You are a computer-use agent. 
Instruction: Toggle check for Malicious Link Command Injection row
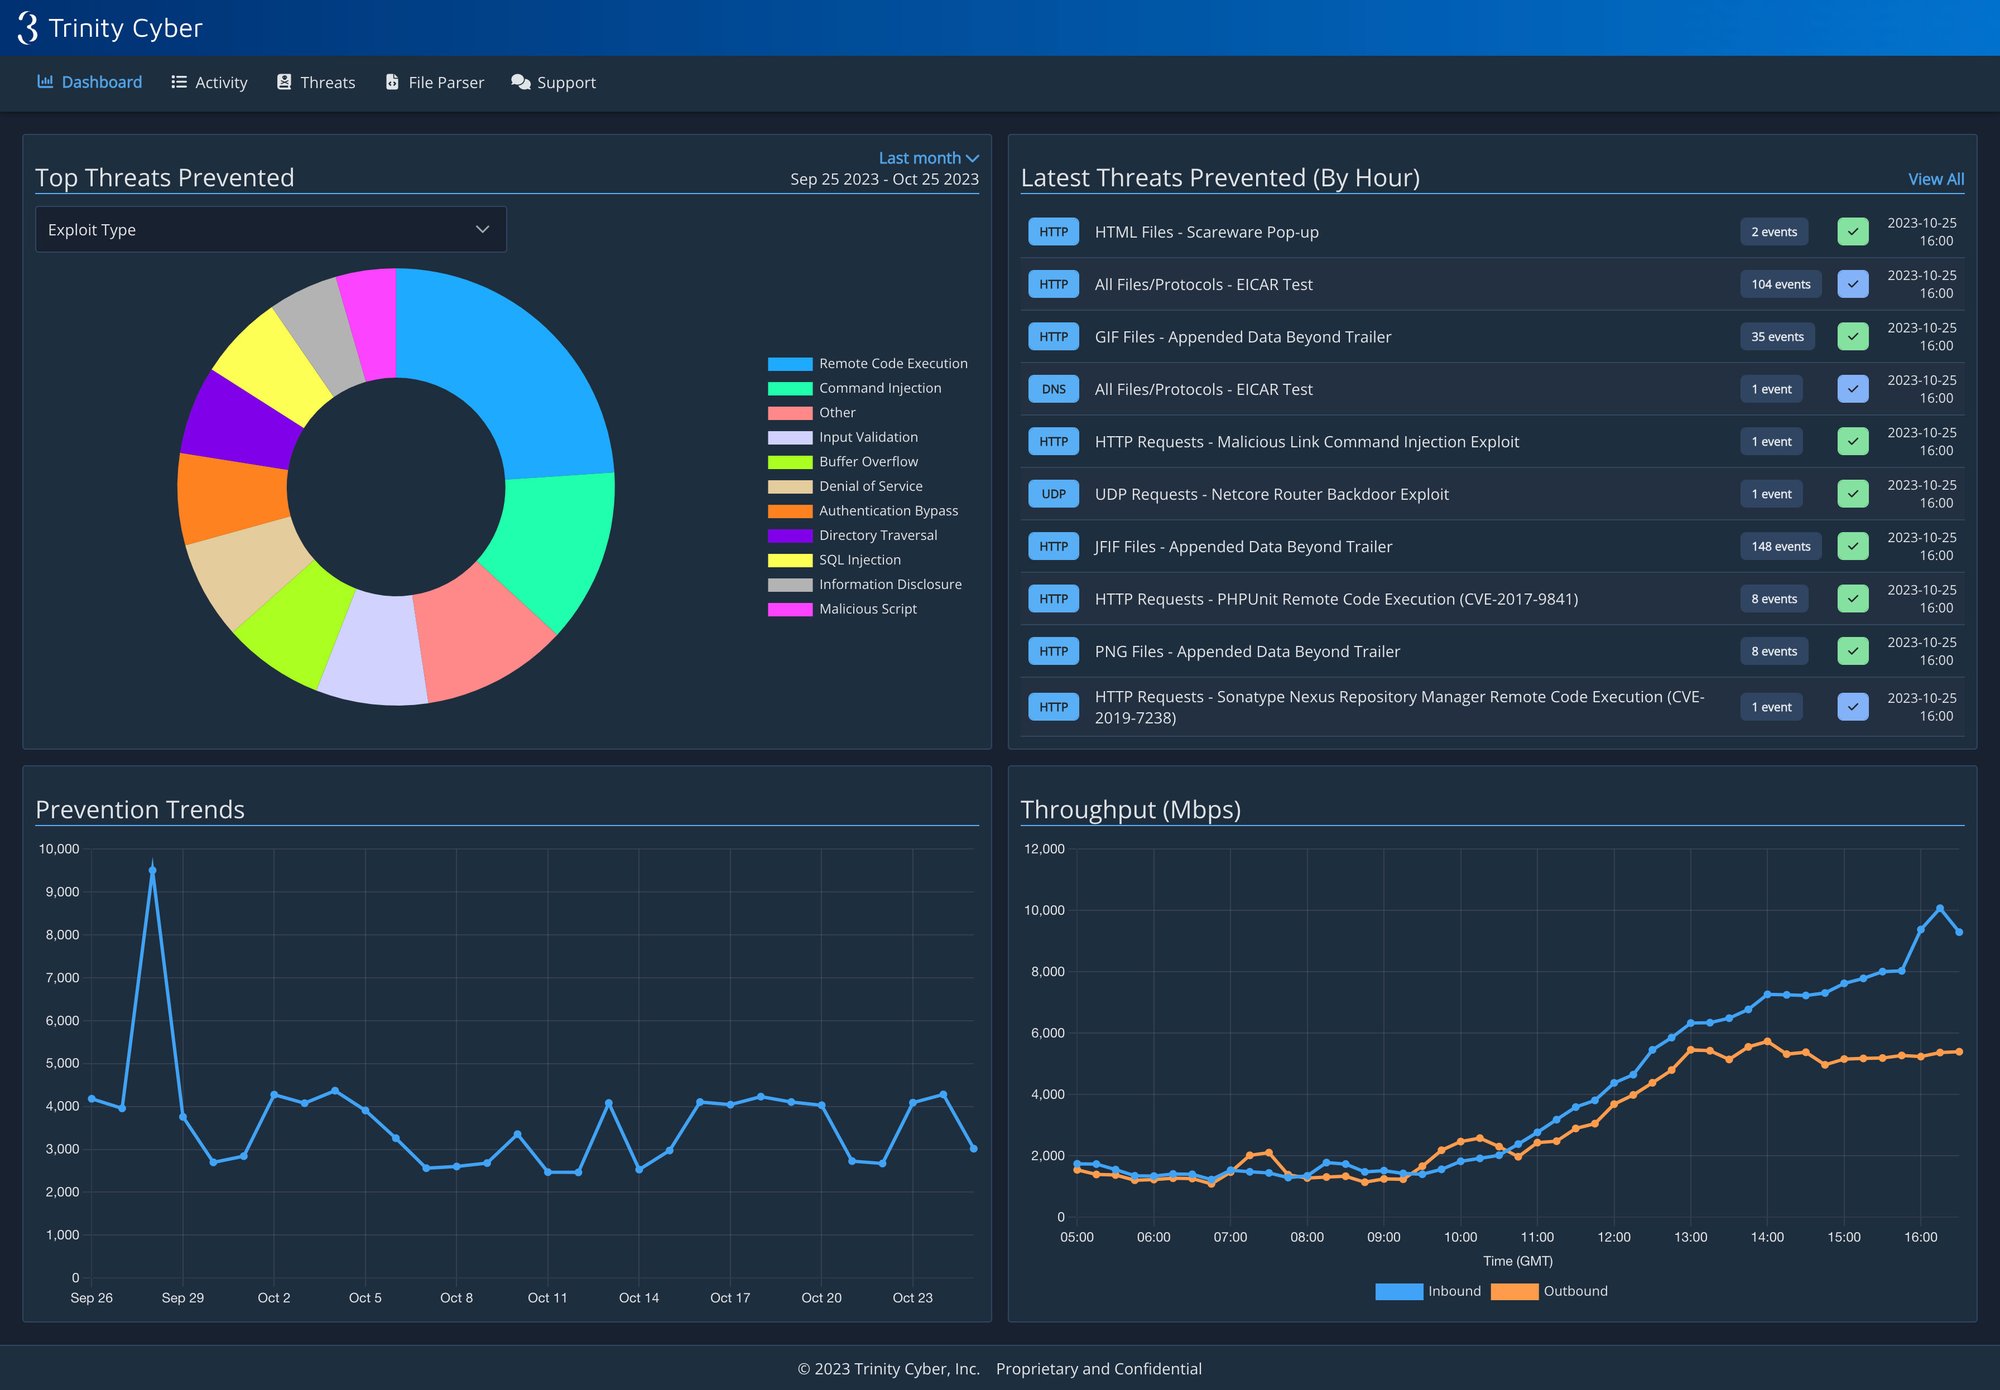point(1853,442)
